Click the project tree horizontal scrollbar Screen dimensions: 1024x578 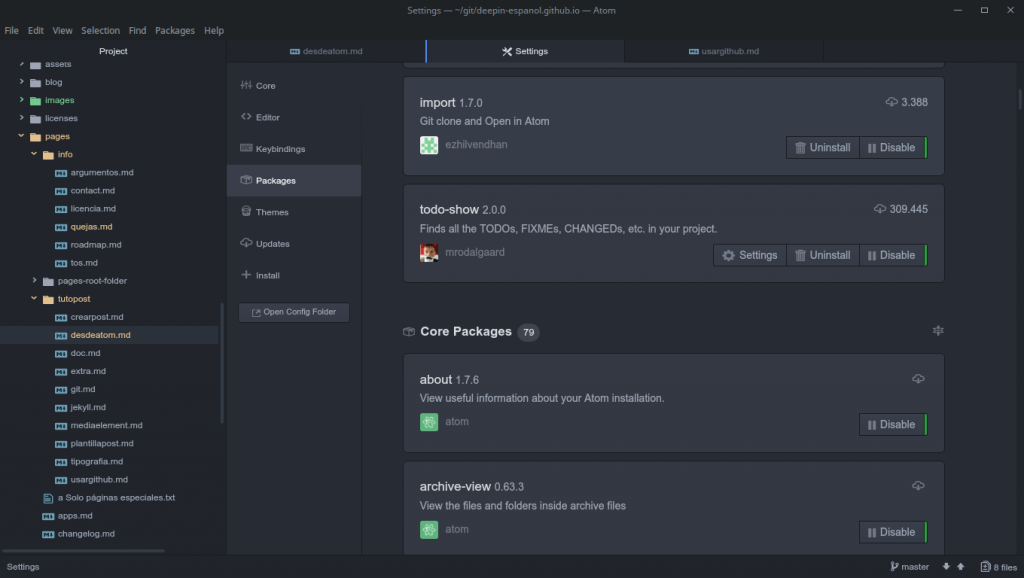84,551
